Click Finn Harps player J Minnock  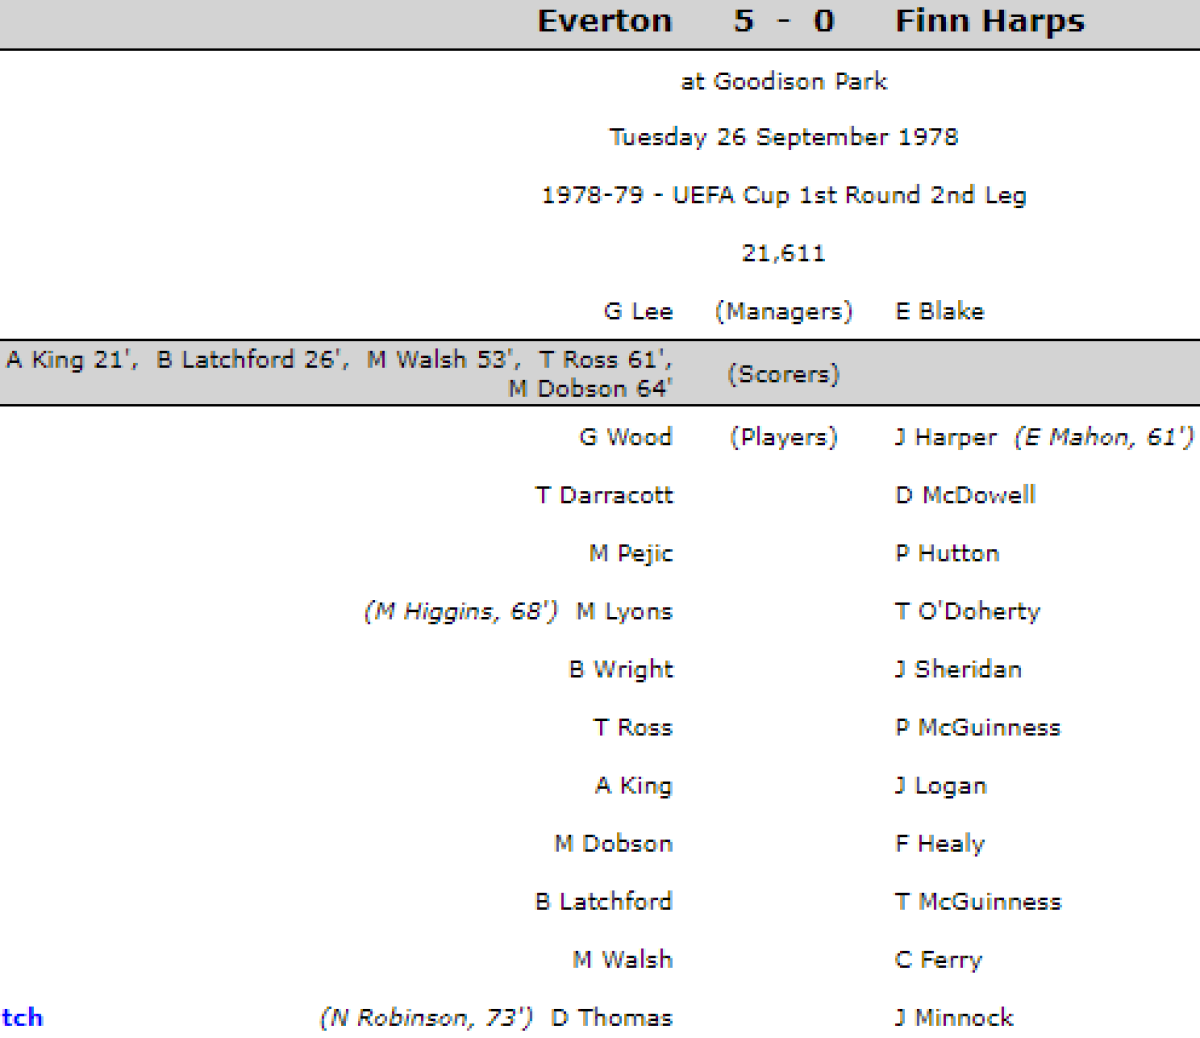954,1018
